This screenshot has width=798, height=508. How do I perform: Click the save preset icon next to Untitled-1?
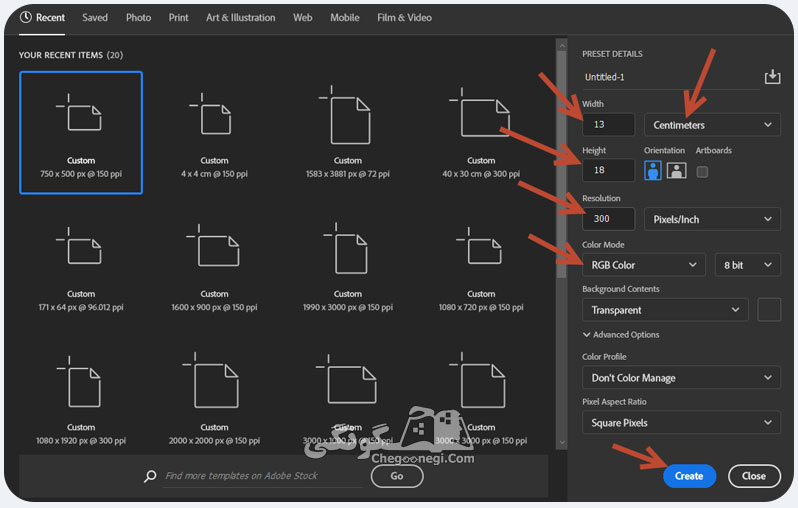pos(772,77)
